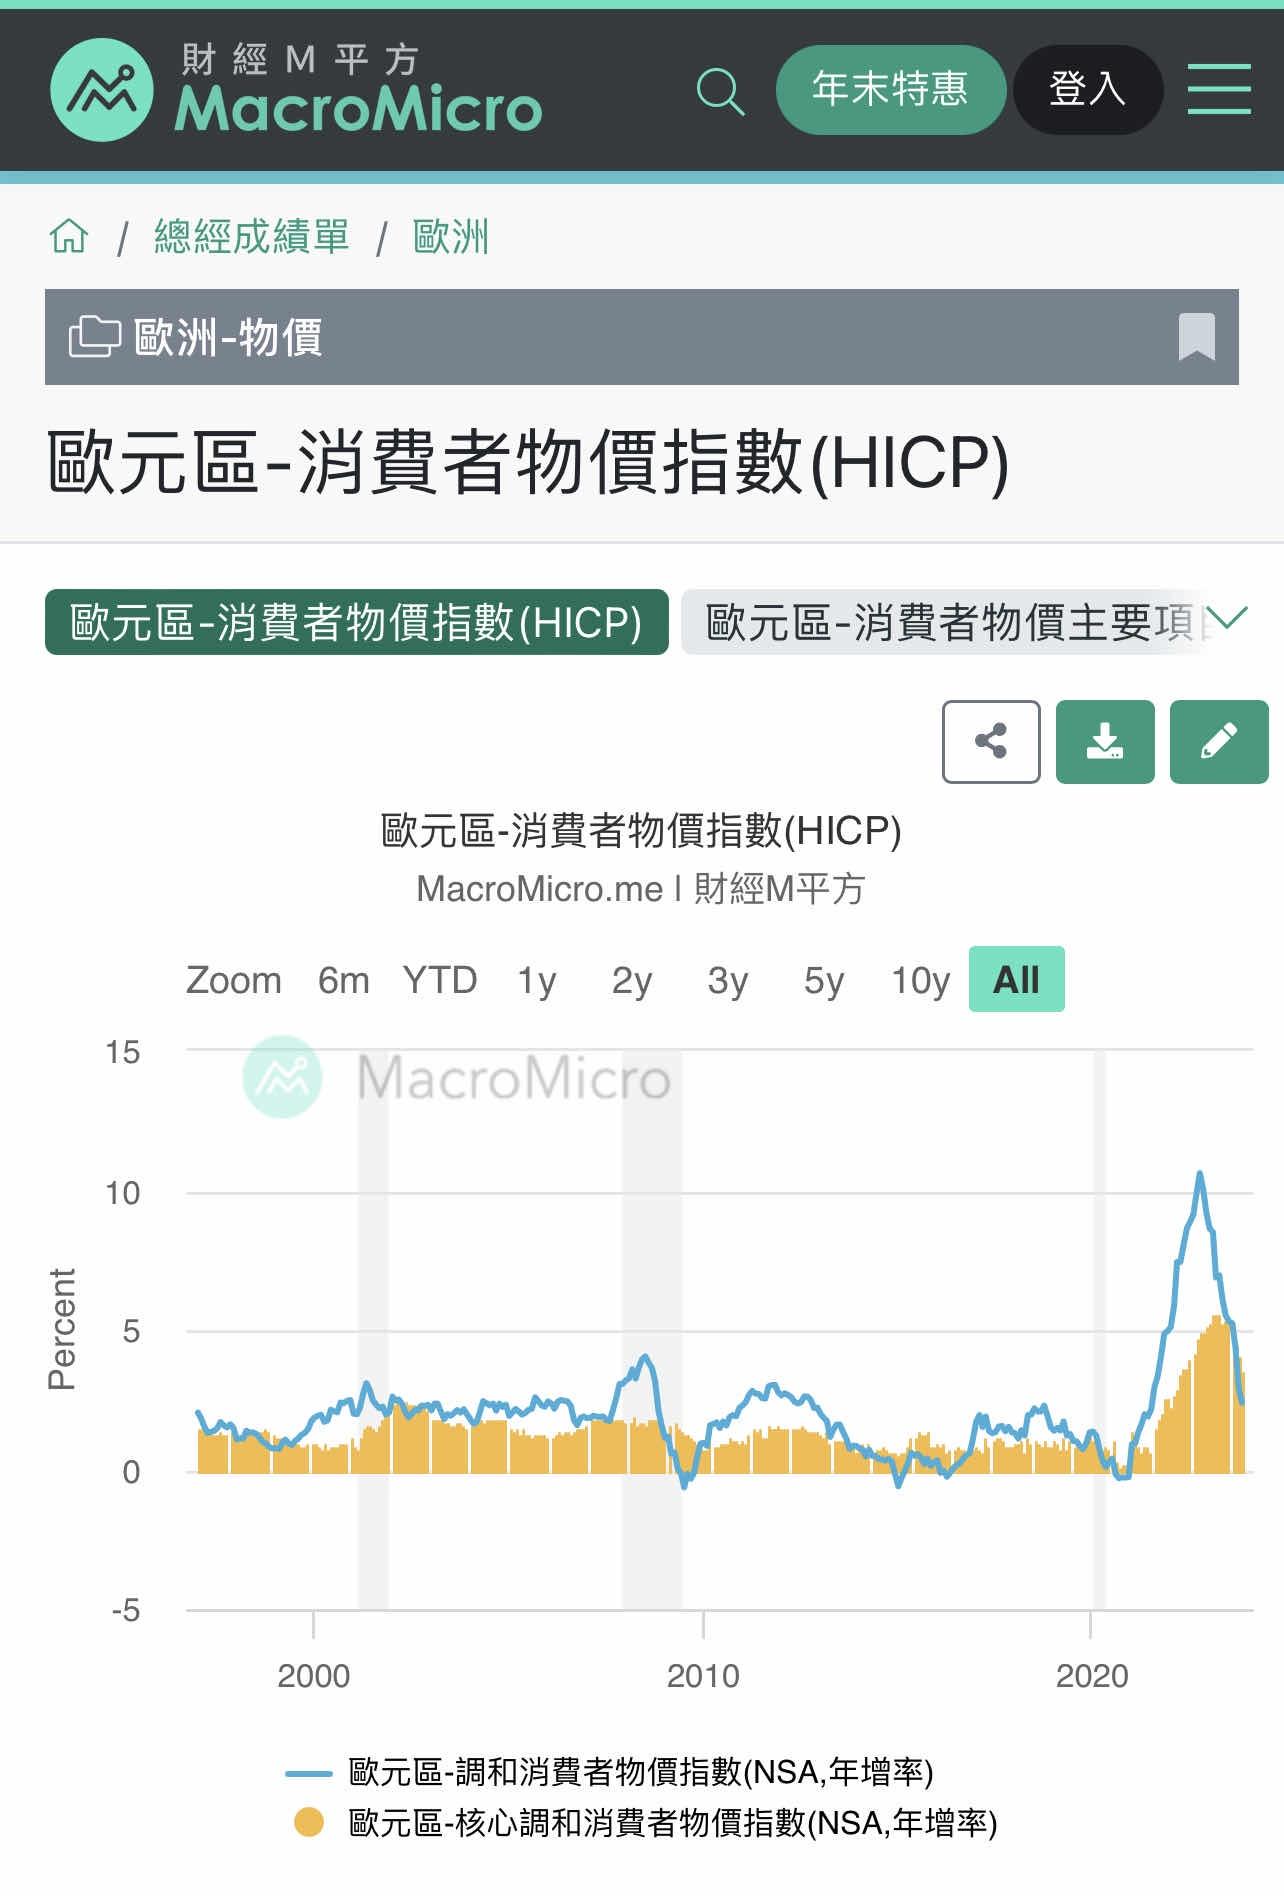Select the All zoom range
Image resolution: width=1284 pixels, height=1896 pixels.
coord(1016,980)
